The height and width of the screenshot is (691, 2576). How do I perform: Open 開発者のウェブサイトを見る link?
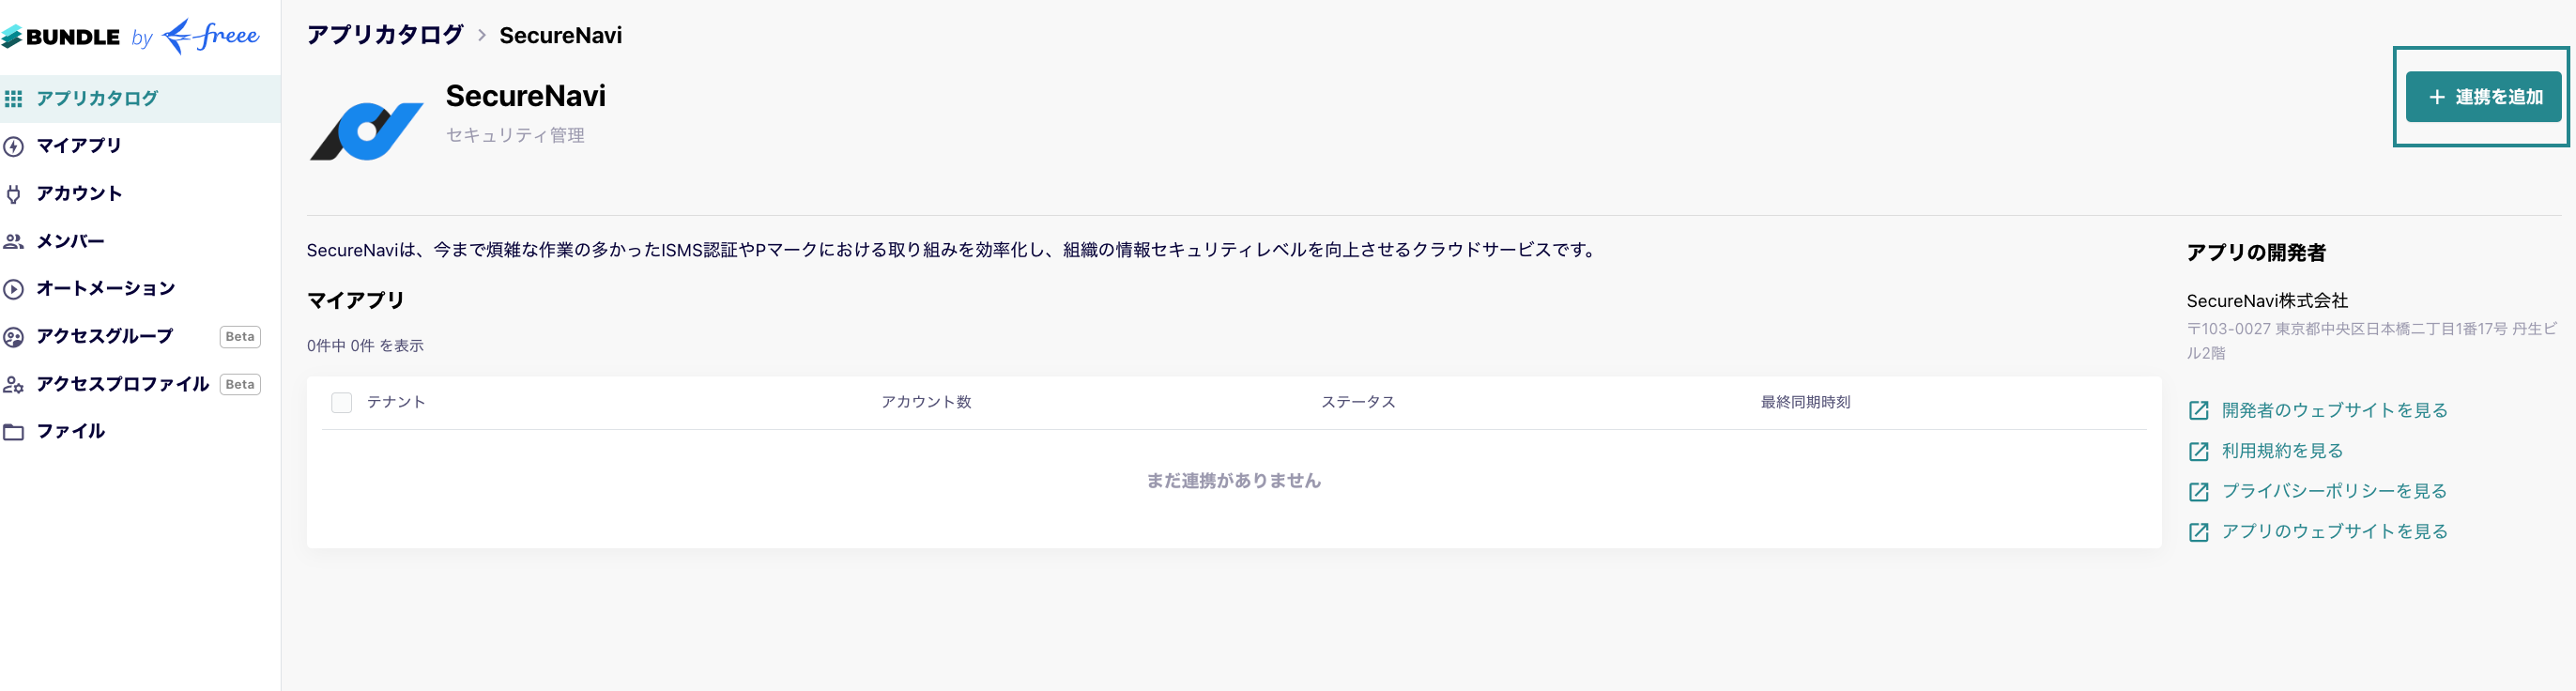(x=2334, y=410)
